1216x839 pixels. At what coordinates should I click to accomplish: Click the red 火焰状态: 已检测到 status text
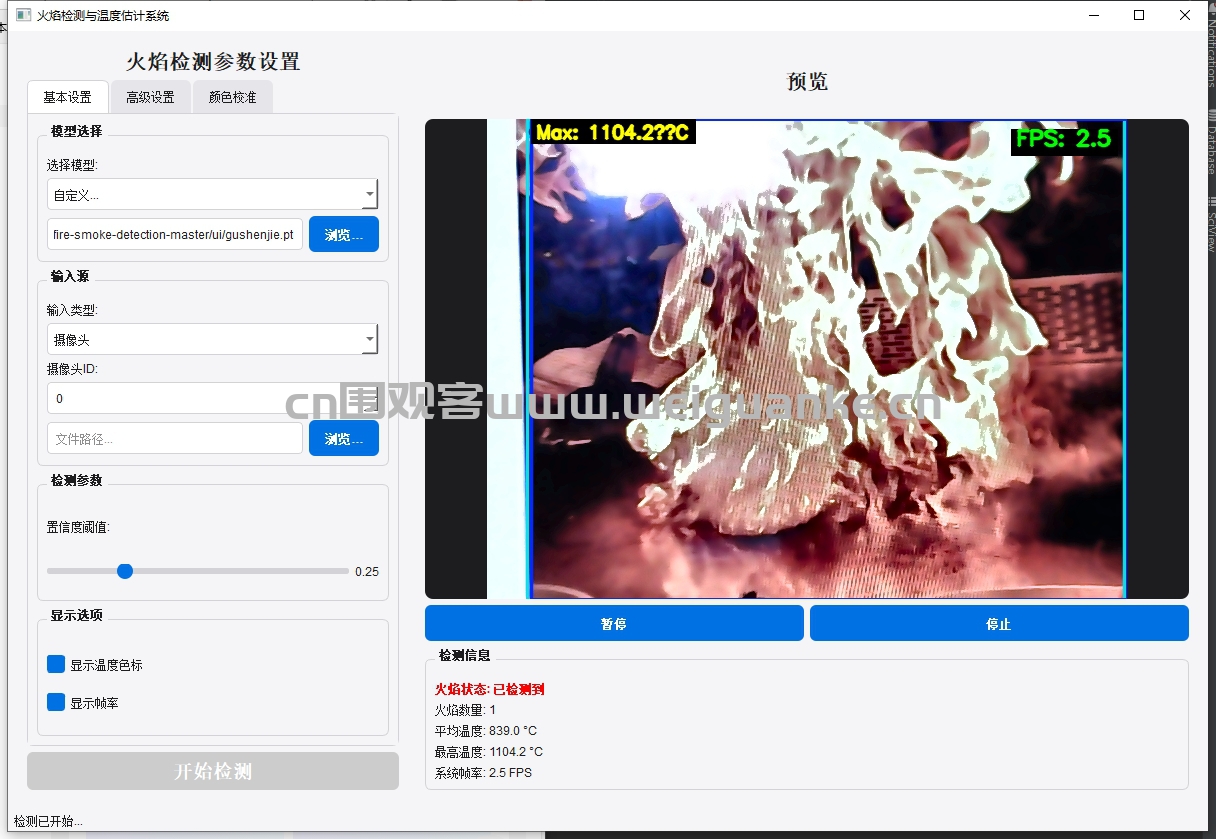coord(490,689)
